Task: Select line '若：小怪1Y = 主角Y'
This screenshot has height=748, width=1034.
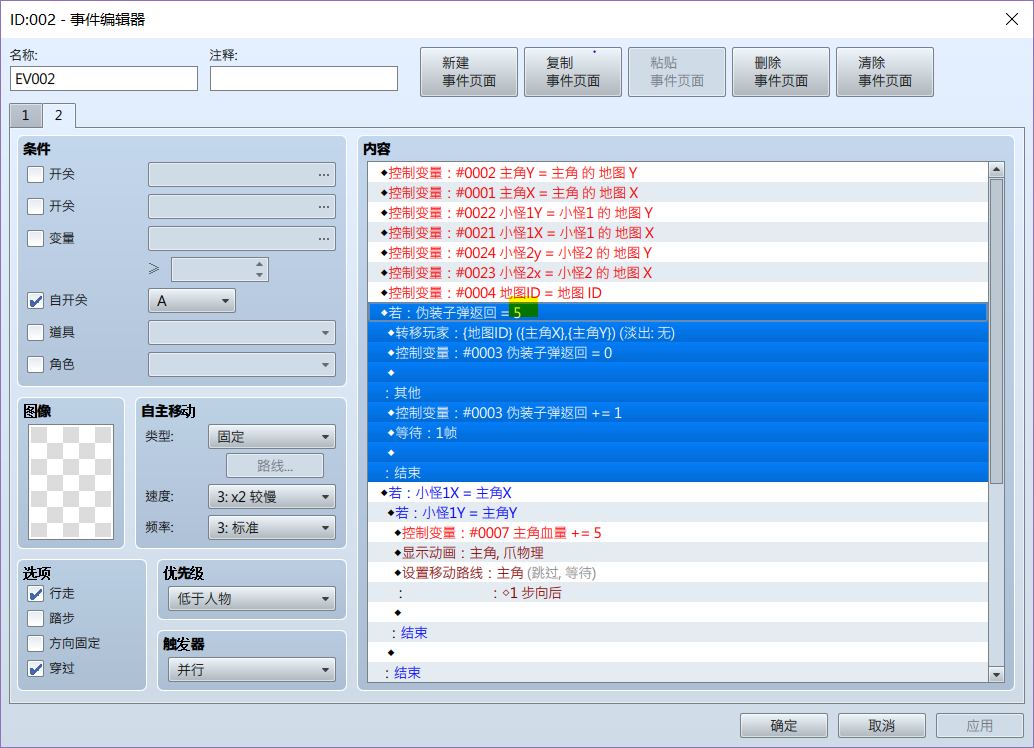Action: [x=678, y=513]
